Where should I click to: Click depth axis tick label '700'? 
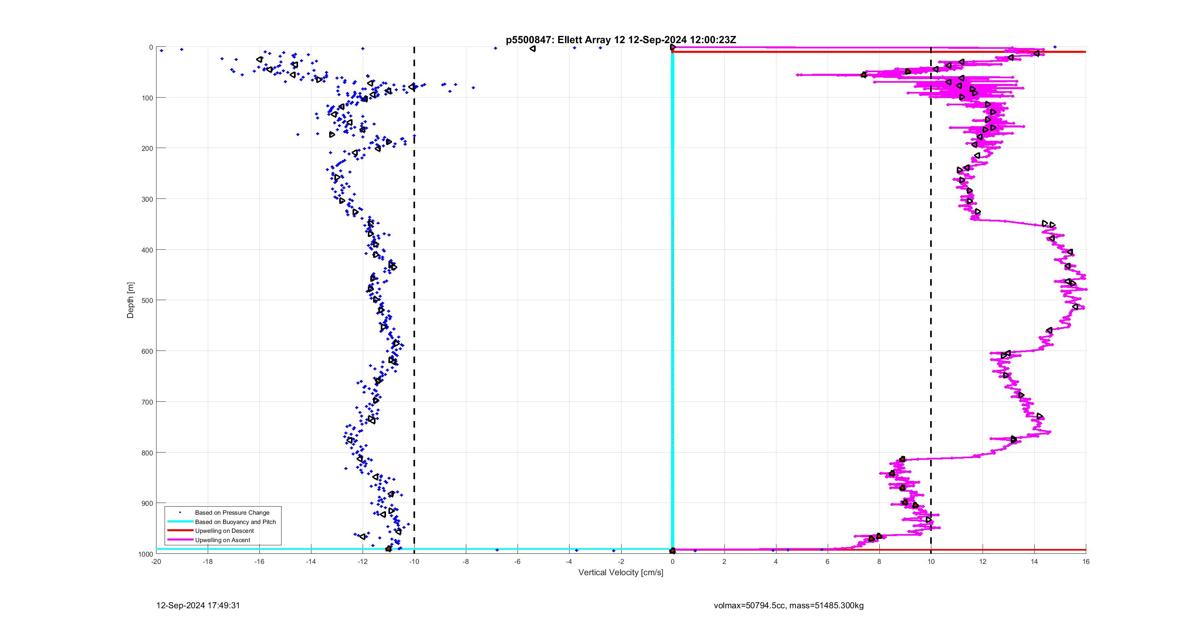point(146,402)
